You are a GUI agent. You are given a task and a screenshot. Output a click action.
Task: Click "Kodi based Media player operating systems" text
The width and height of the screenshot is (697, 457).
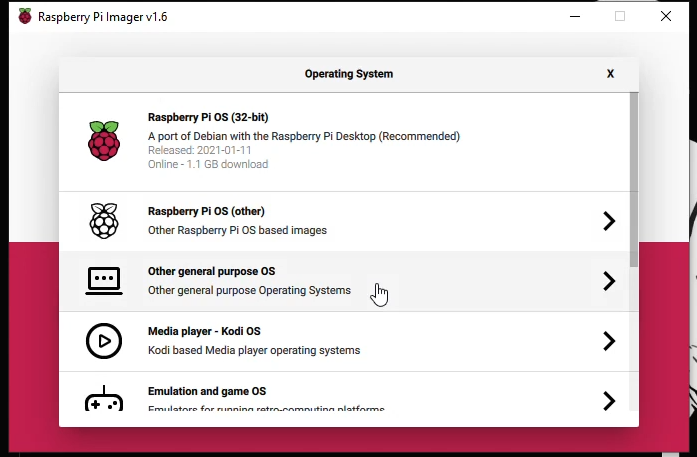point(254,350)
